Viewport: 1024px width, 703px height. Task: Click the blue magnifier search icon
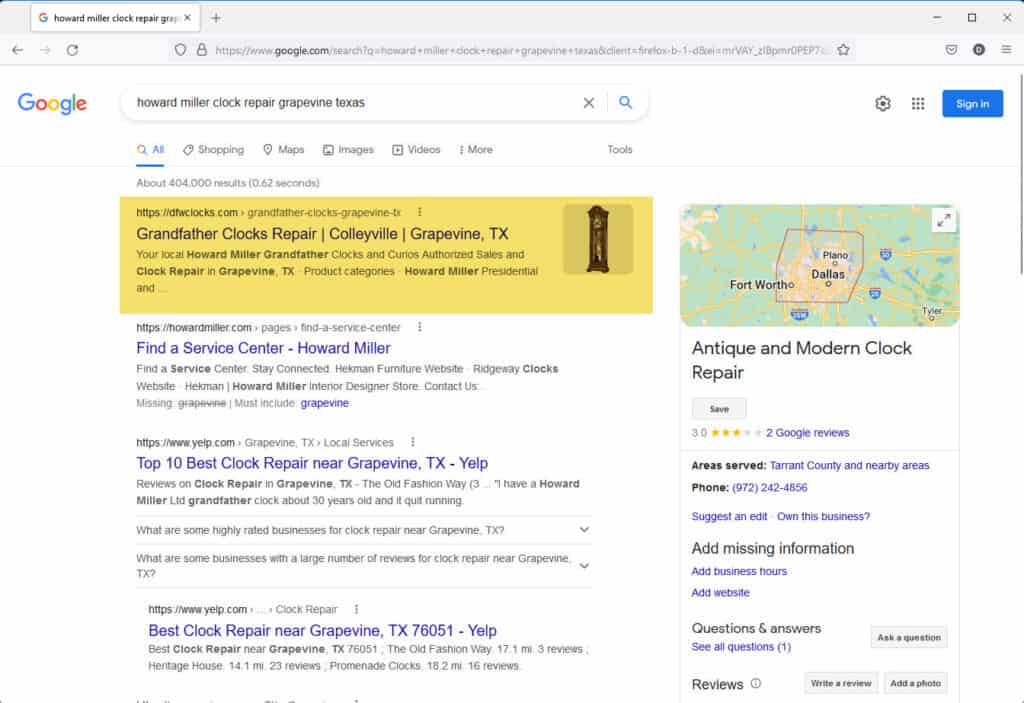[625, 103]
